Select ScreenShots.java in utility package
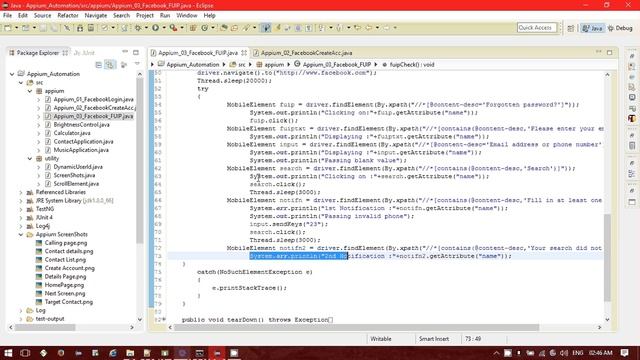Image resolution: width=640 pixels, height=360 pixels. point(74,175)
